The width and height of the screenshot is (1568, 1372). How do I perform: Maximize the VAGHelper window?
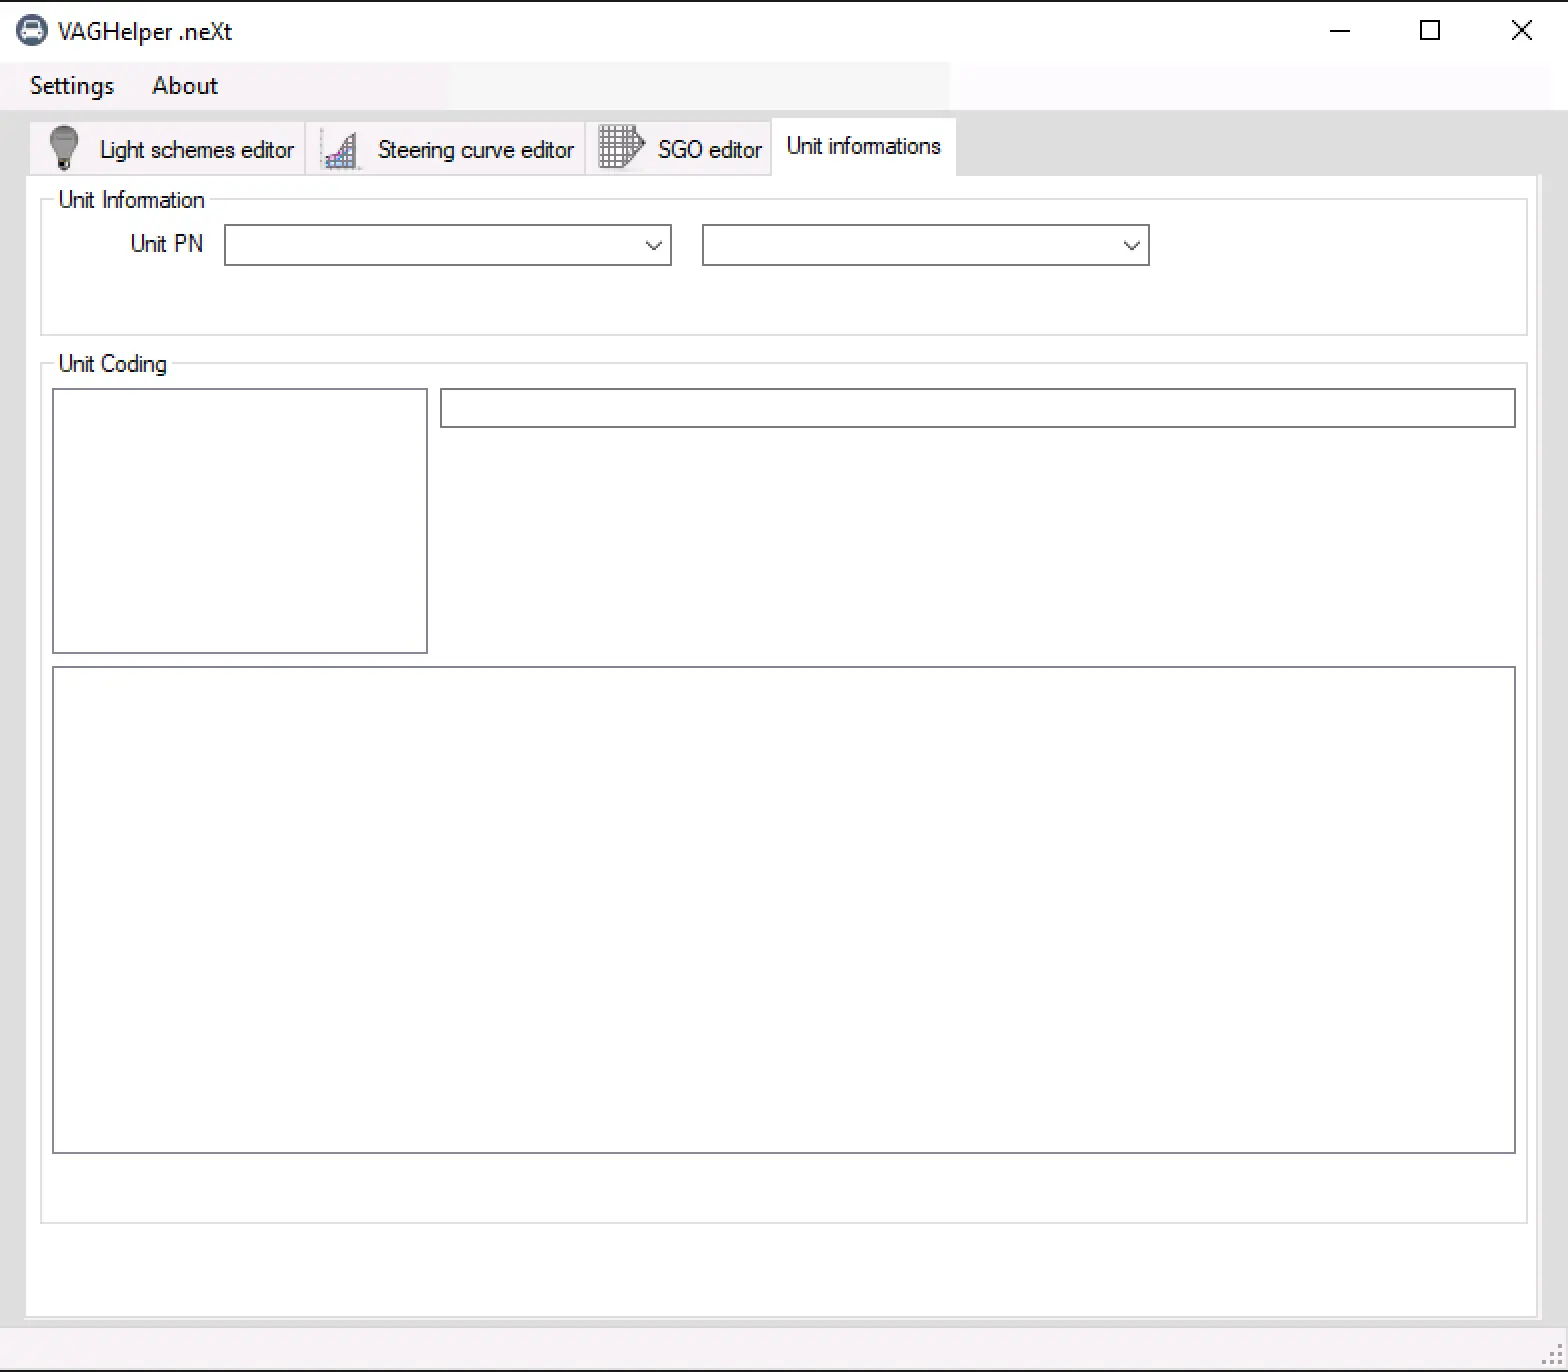[1430, 31]
